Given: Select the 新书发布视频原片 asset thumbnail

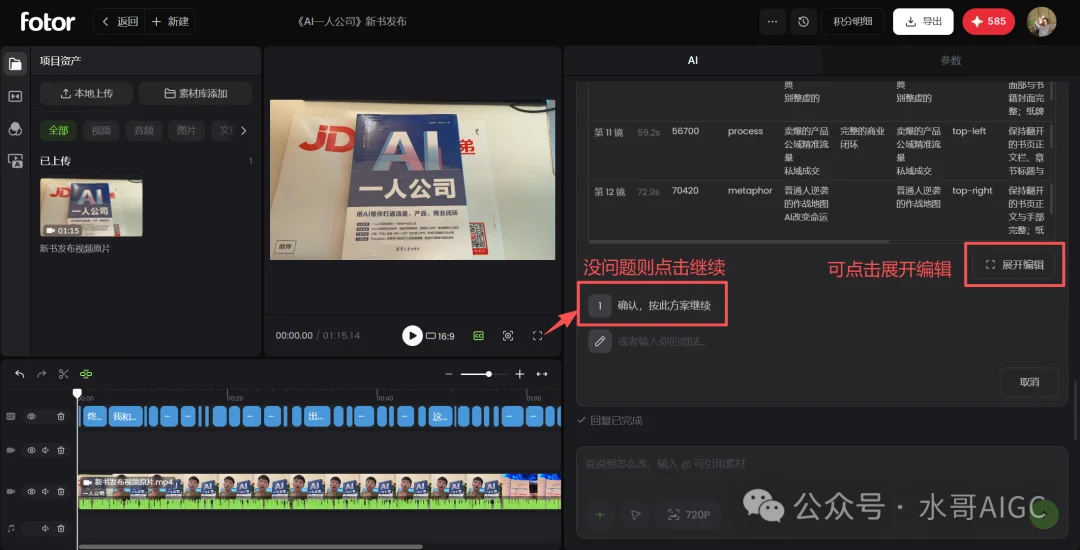Looking at the screenshot, I should click(91, 207).
